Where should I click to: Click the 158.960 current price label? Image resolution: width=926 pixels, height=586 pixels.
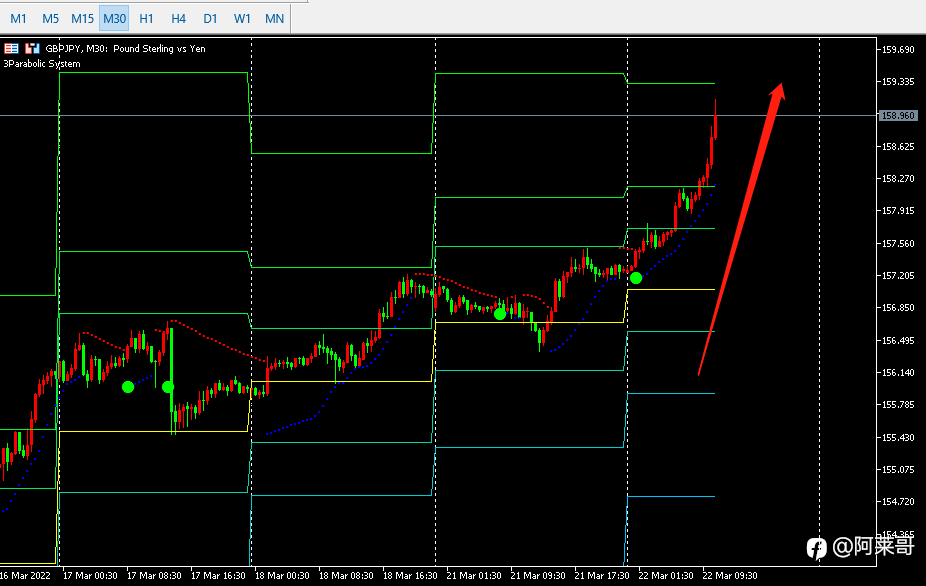(x=898, y=116)
